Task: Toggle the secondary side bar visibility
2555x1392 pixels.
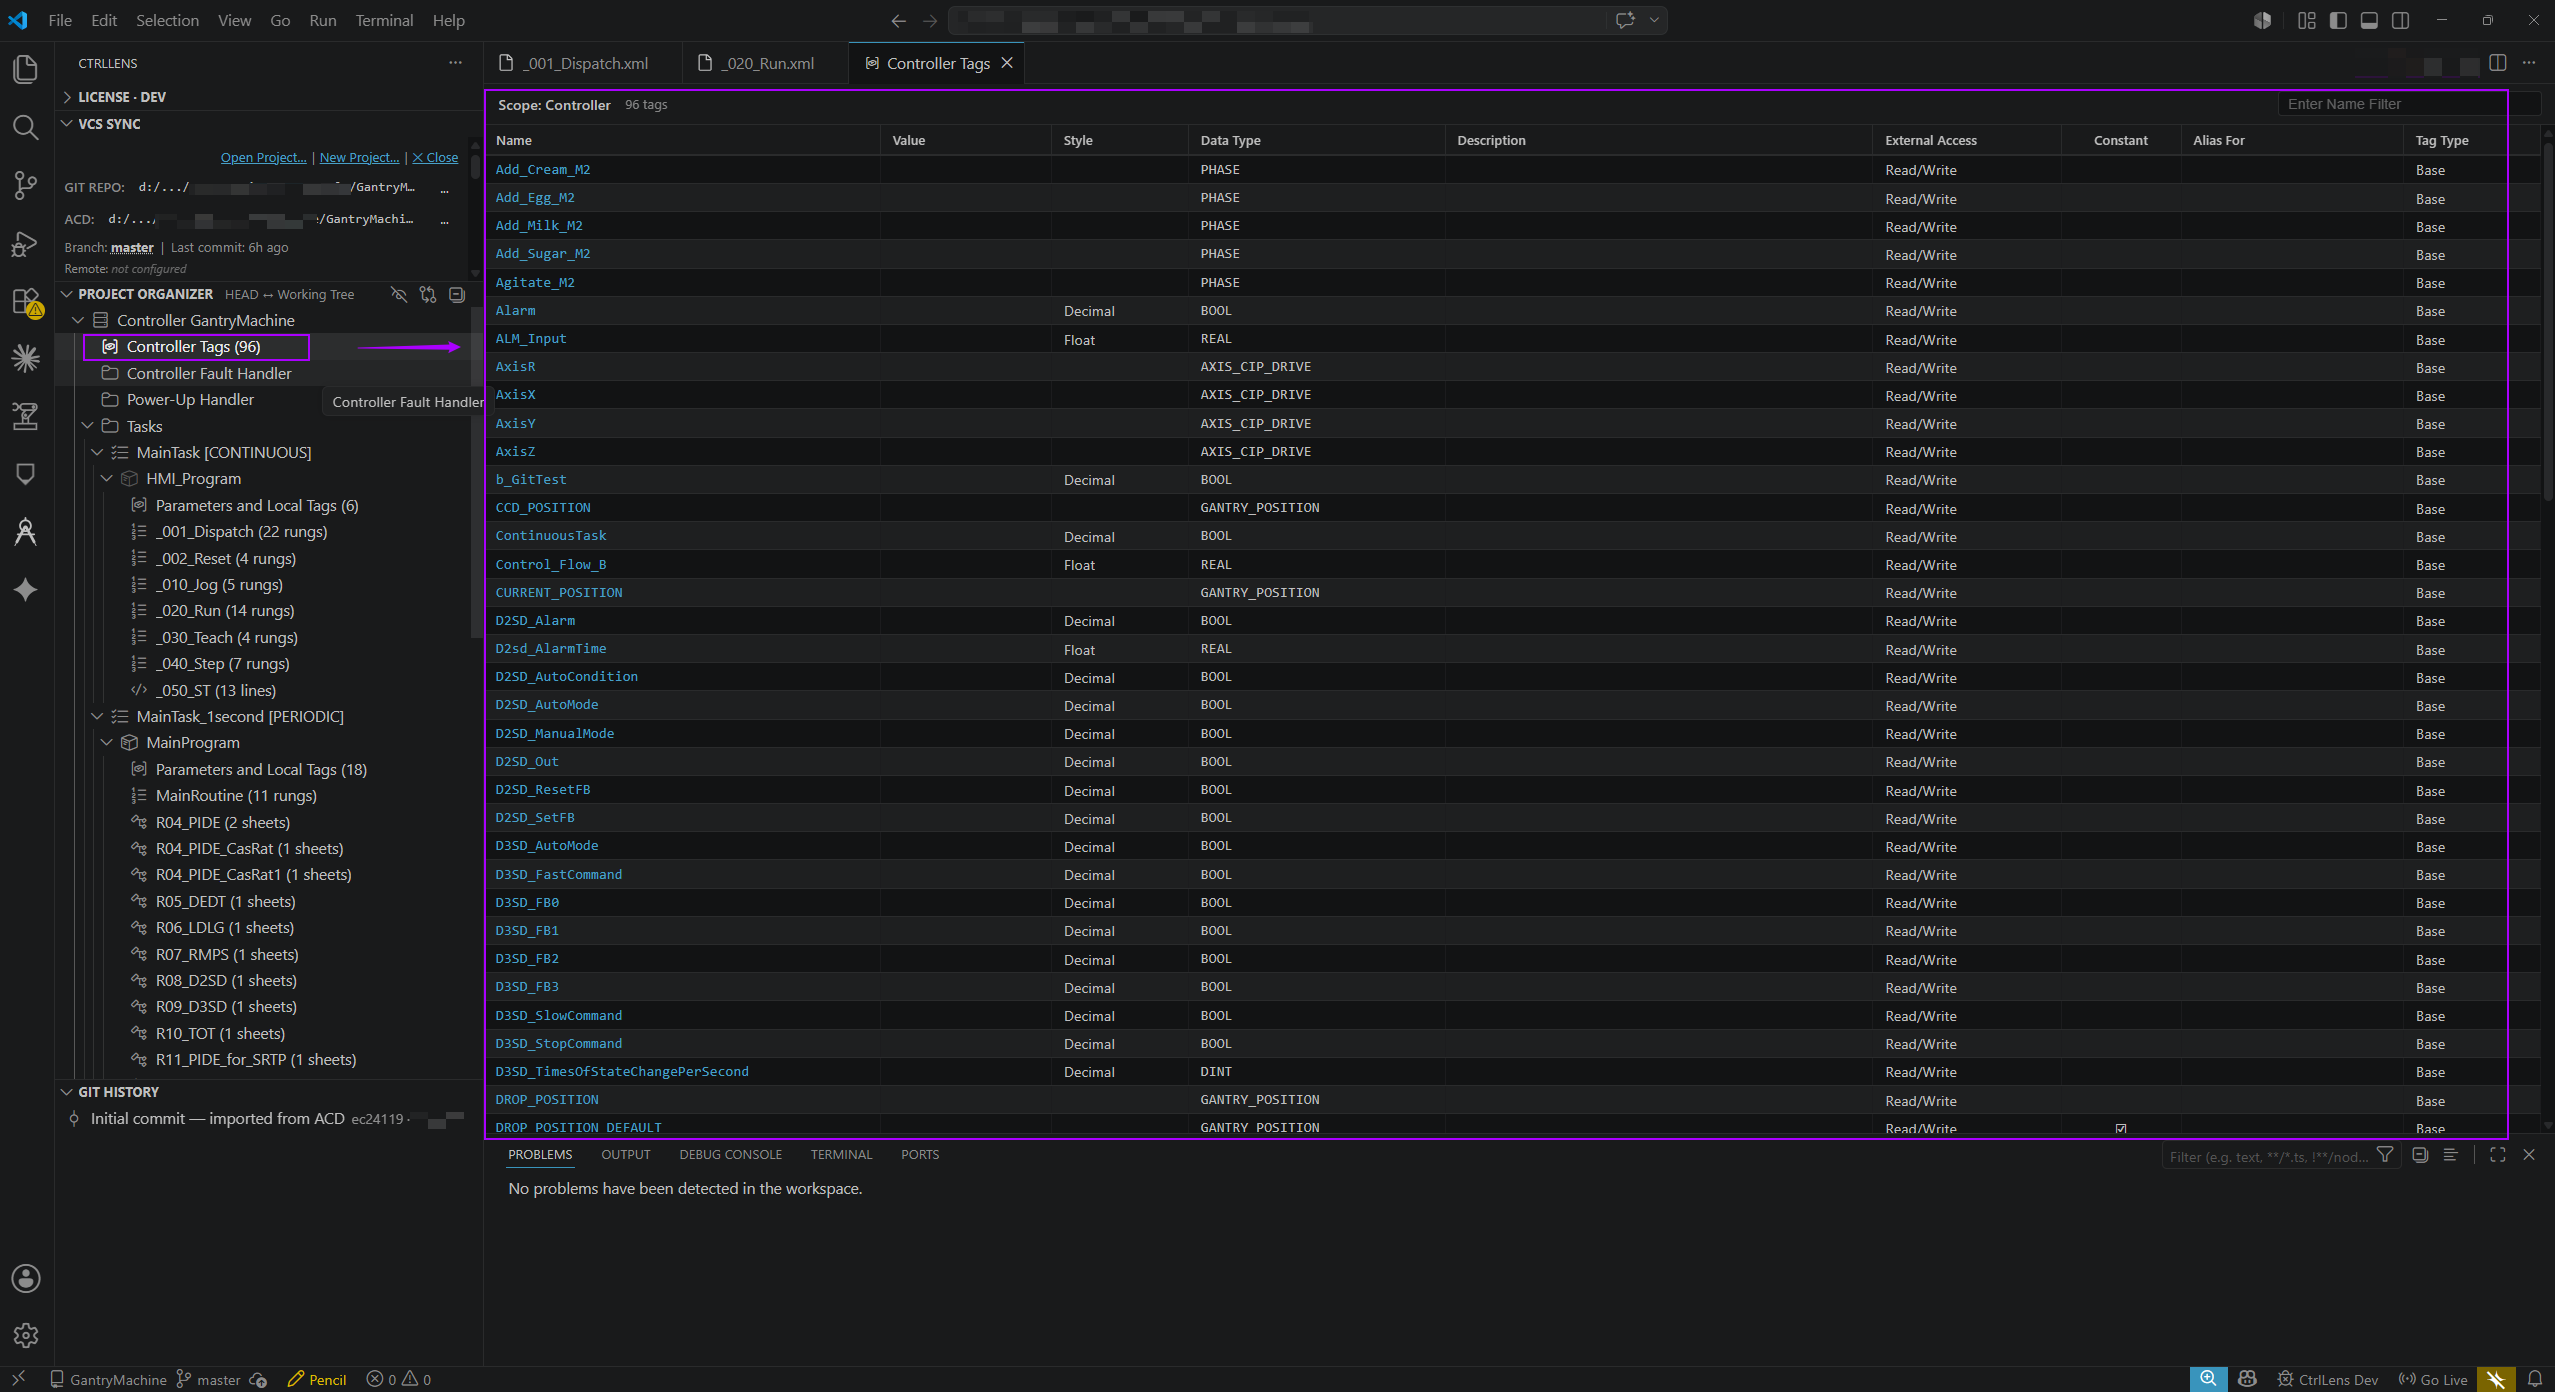Action: tap(2400, 20)
